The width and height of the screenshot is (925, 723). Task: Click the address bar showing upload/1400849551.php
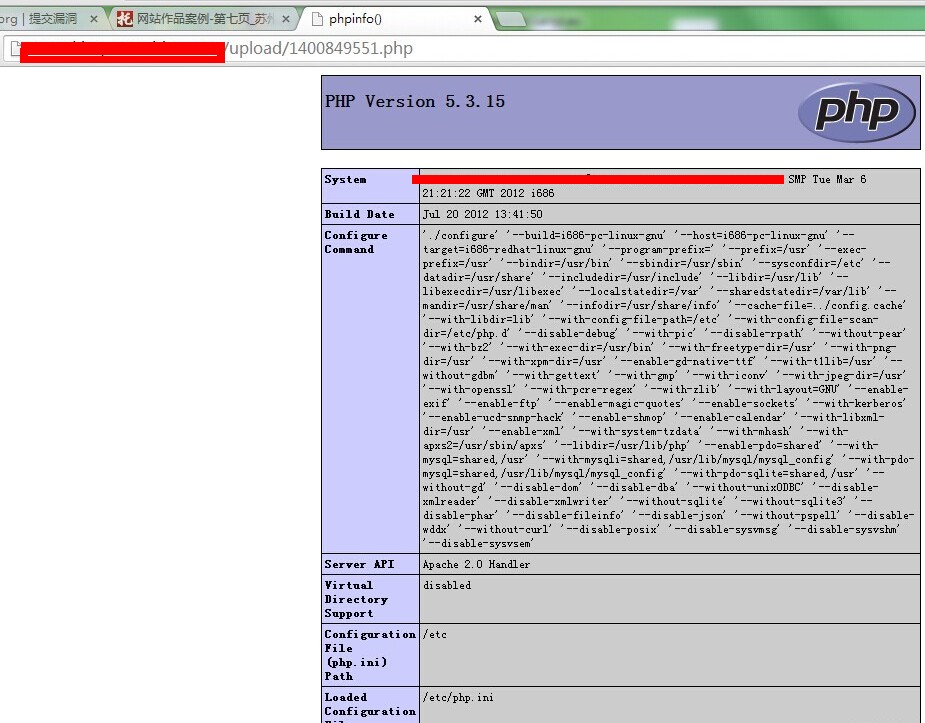coord(466,48)
